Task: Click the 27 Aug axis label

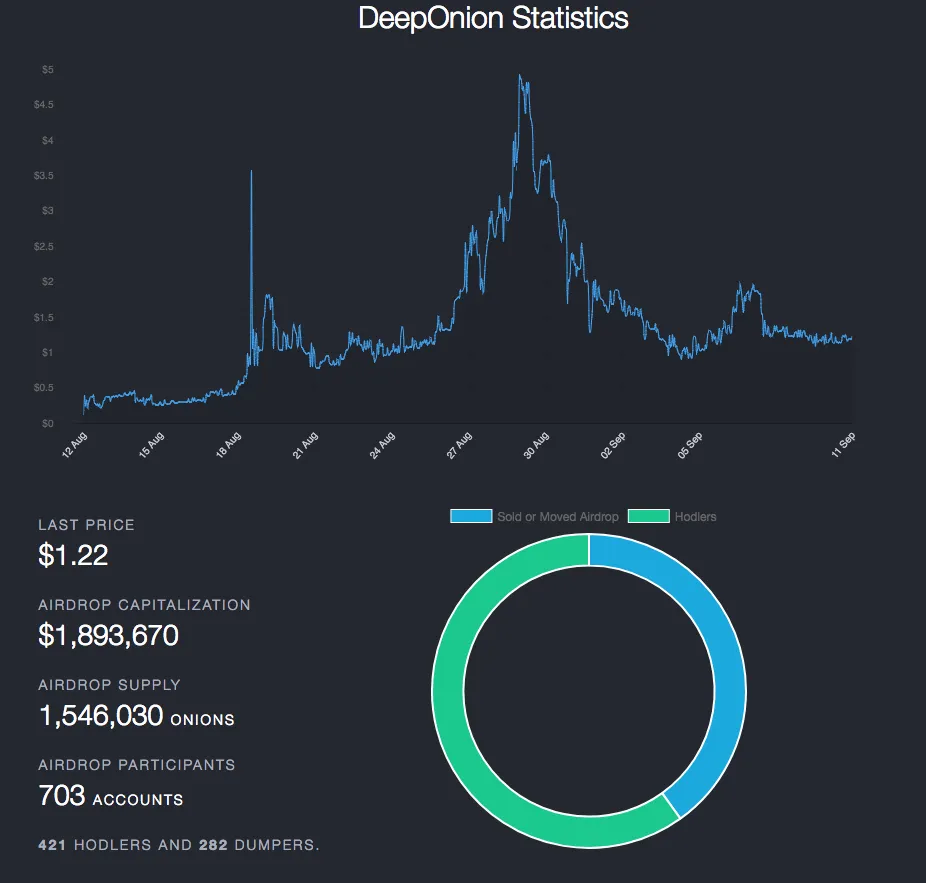Action: pos(459,445)
